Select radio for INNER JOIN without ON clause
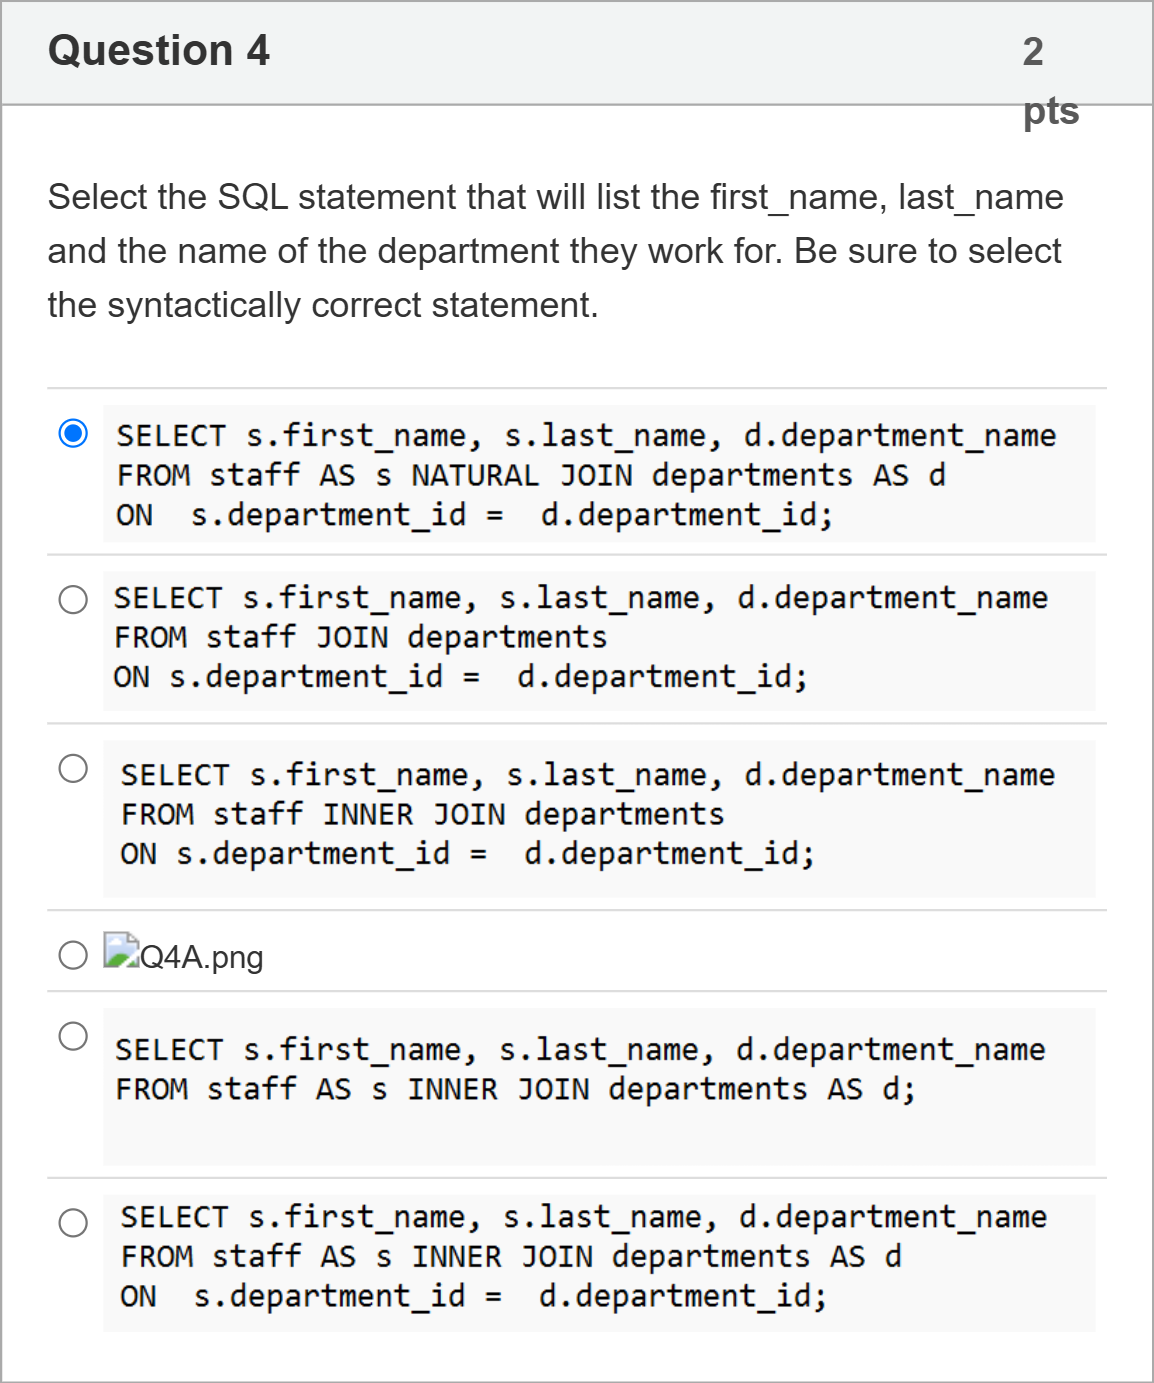This screenshot has height=1383, width=1154. (x=73, y=1035)
